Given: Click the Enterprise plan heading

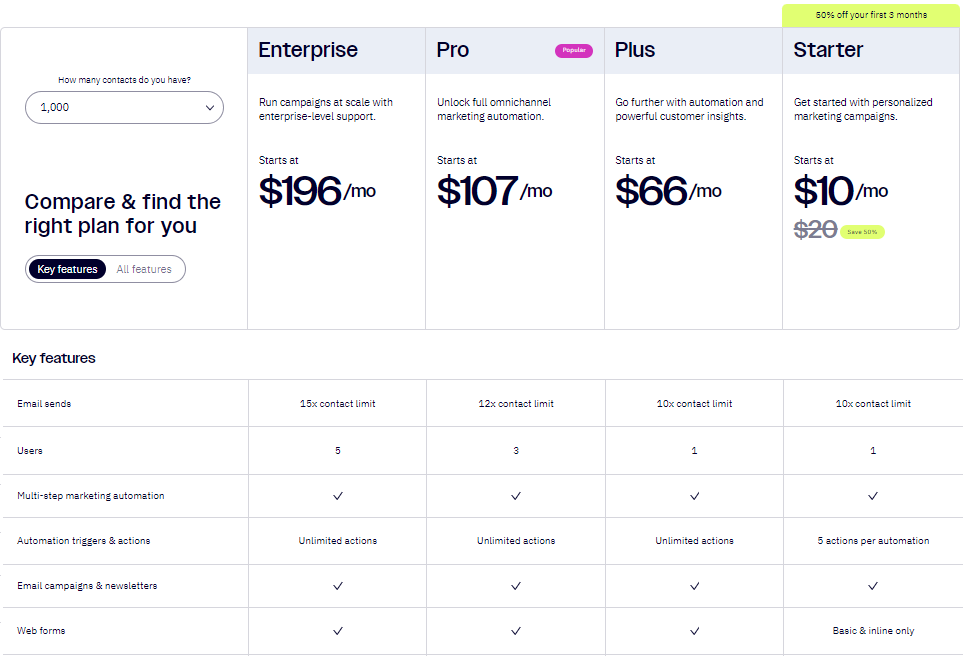Looking at the screenshot, I should 308,50.
